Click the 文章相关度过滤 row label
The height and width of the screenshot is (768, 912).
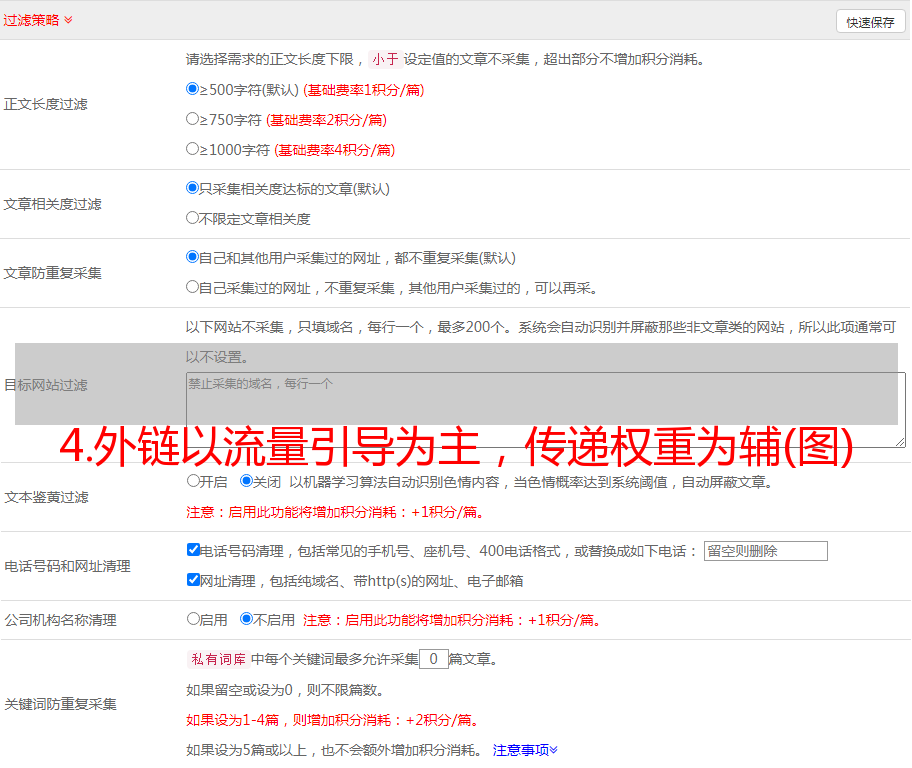(52, 204)
